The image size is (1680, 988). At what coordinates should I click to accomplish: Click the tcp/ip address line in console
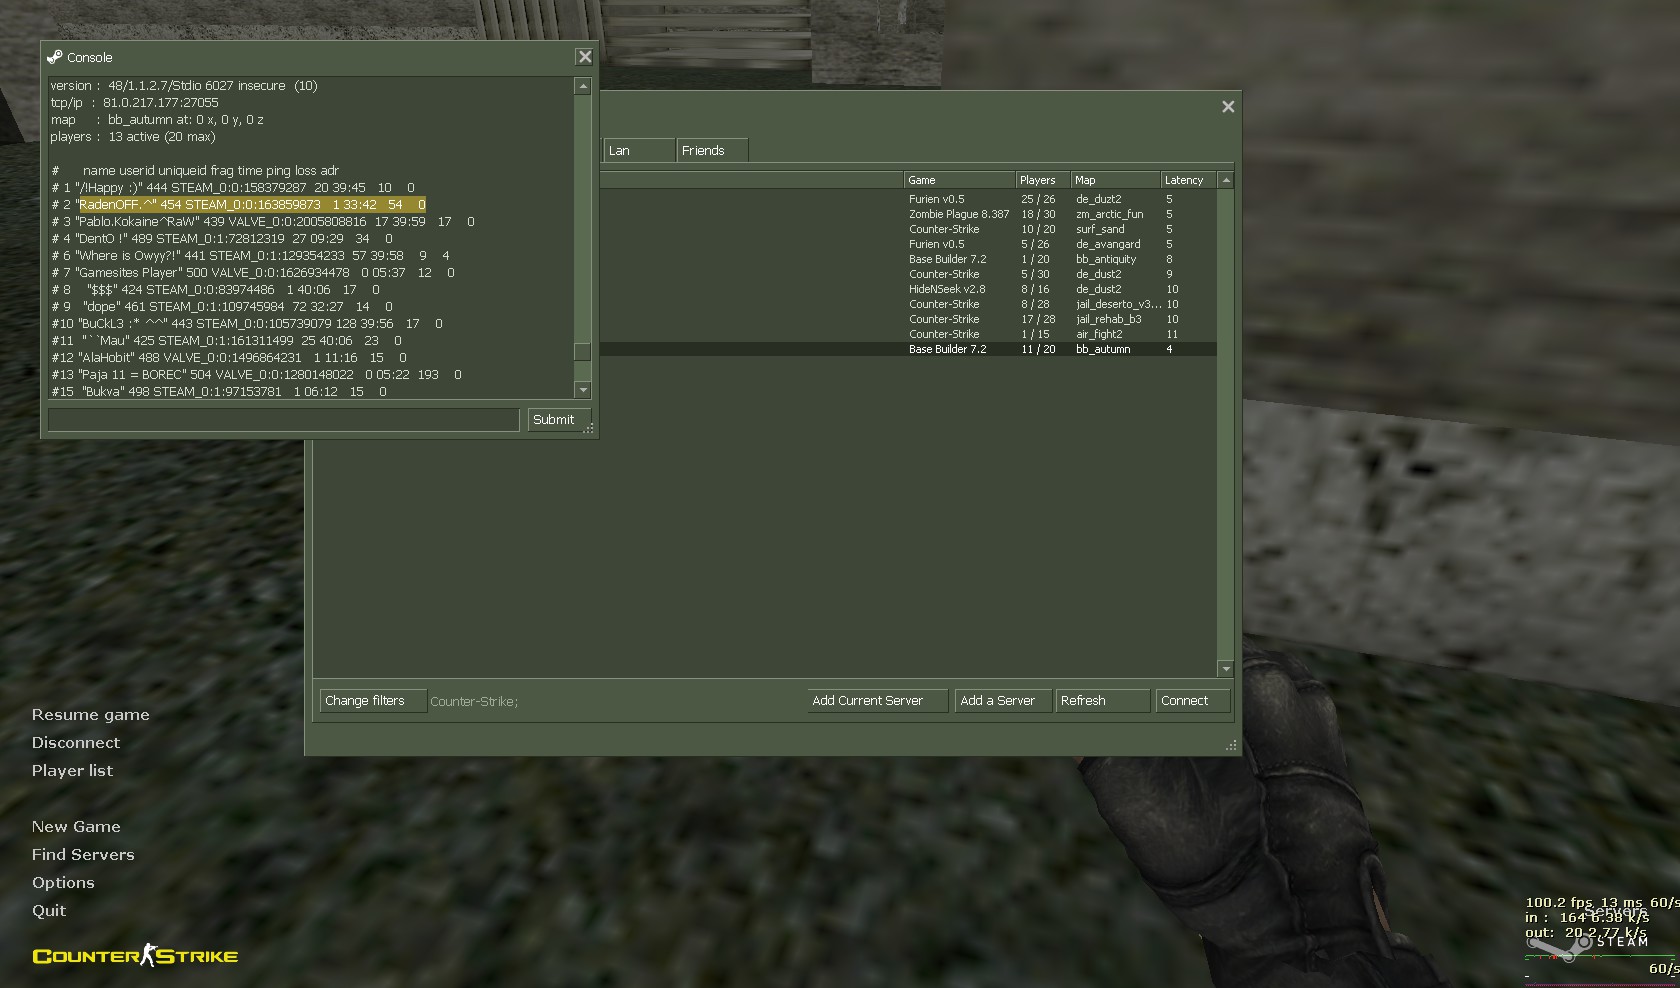coord(134,102)
